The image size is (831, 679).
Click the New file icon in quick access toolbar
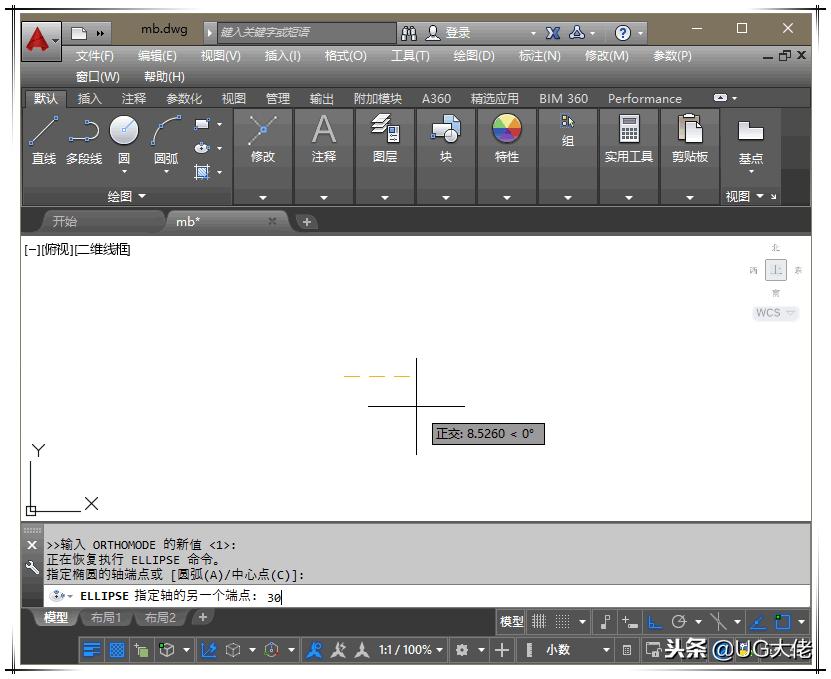pos(79,33)
